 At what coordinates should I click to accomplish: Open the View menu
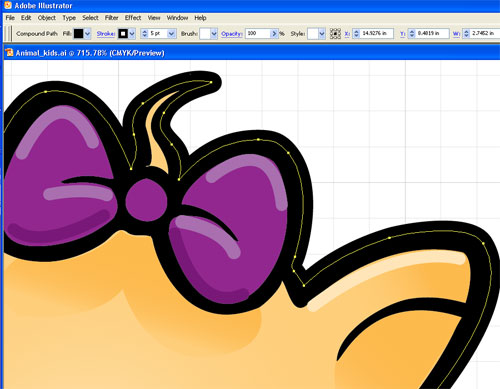(154, 18)
